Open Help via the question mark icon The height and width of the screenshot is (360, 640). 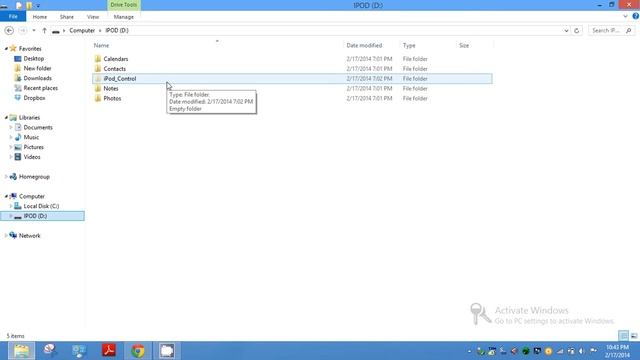coord(636,16)
